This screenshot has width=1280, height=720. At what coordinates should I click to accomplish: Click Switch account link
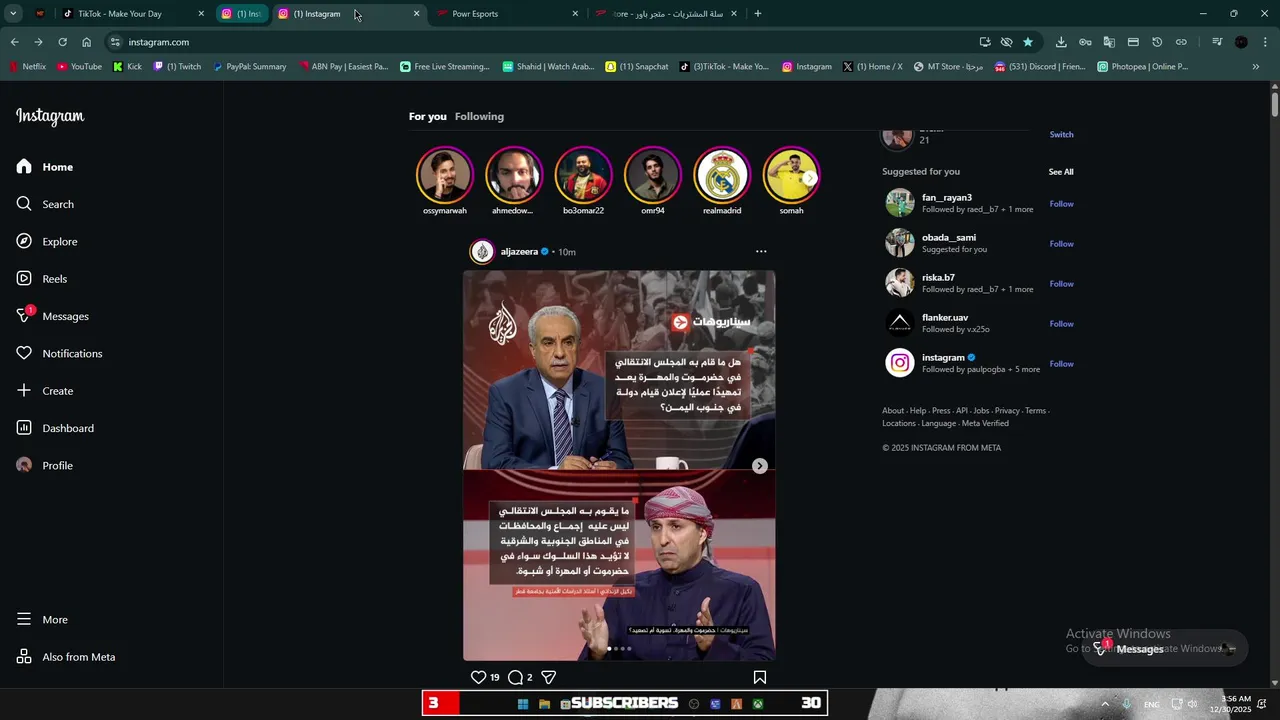1061,134
